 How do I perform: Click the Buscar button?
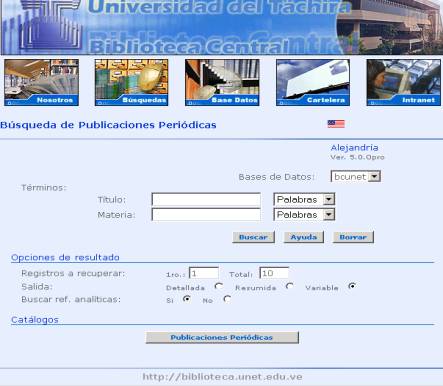click(x=253, y=237)
